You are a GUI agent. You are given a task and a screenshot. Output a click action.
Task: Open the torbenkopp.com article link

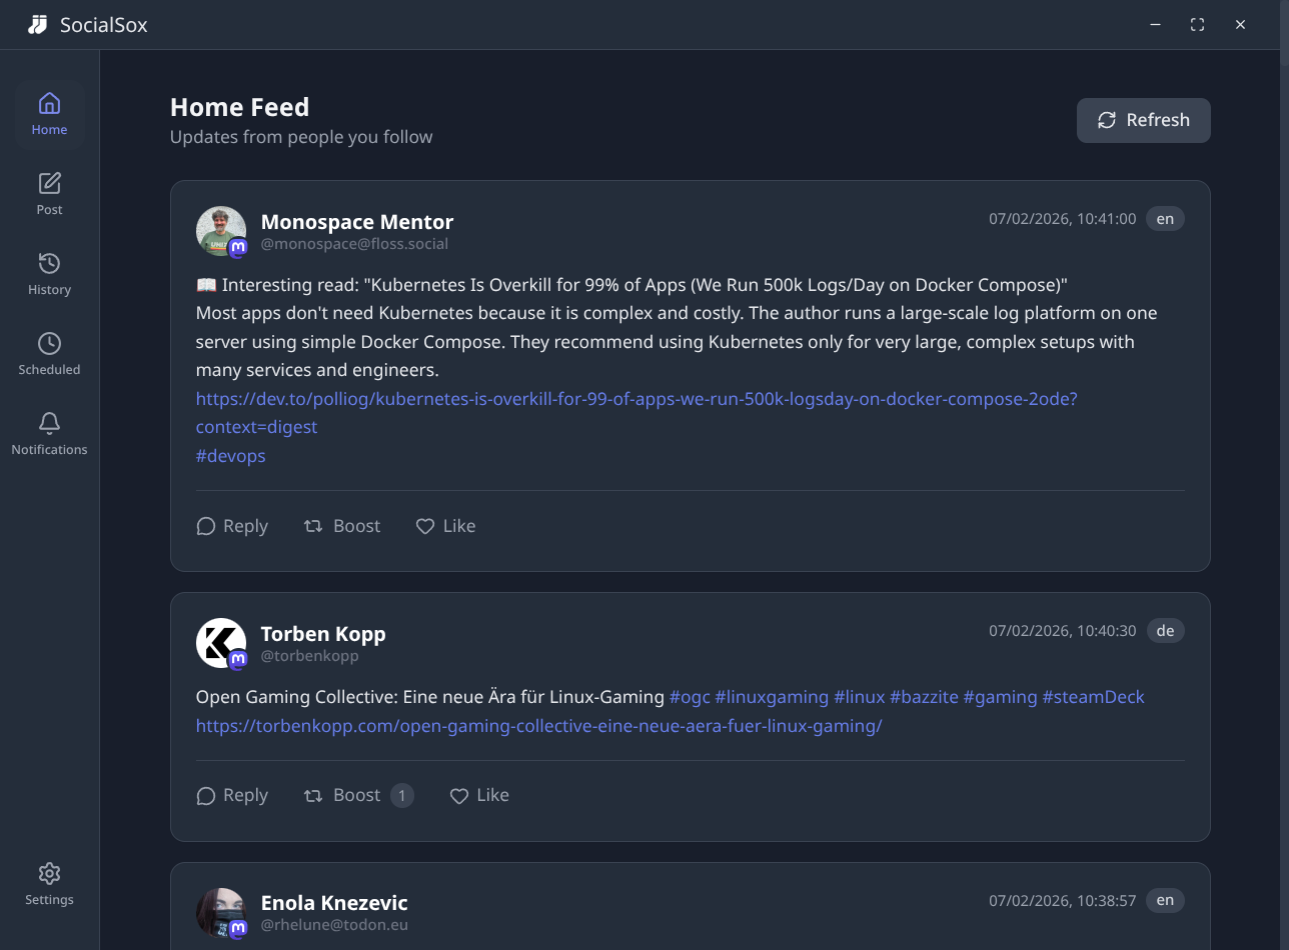[x=539, y=726]
